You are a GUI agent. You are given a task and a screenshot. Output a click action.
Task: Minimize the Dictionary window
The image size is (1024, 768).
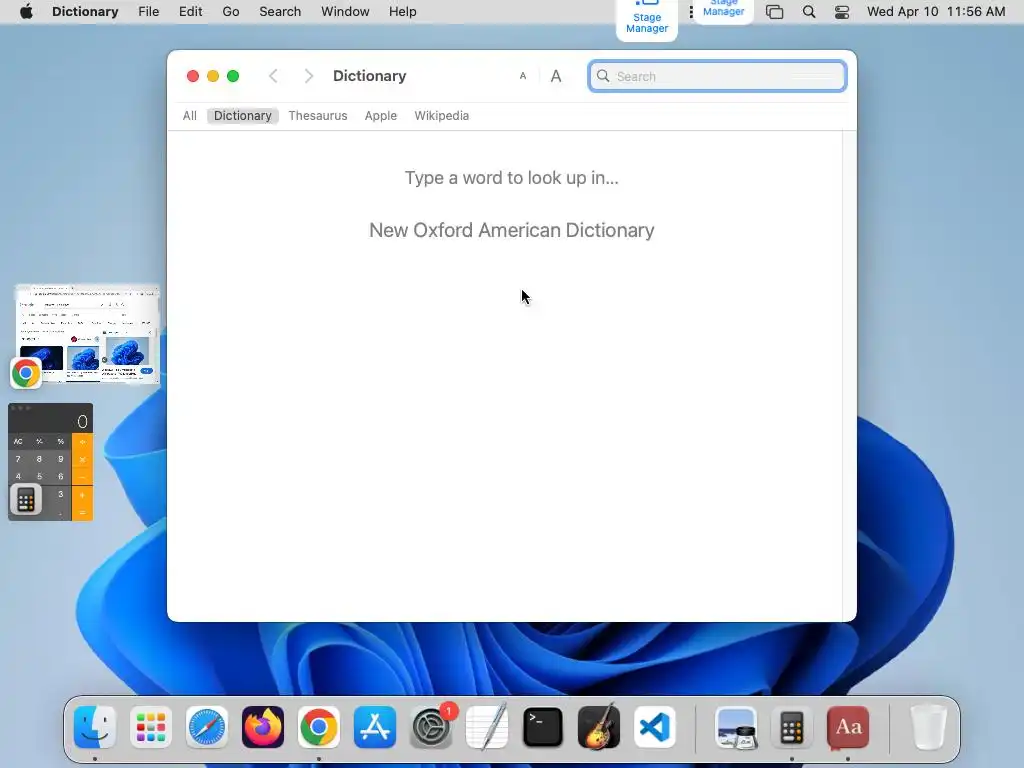tap(213, 76)
